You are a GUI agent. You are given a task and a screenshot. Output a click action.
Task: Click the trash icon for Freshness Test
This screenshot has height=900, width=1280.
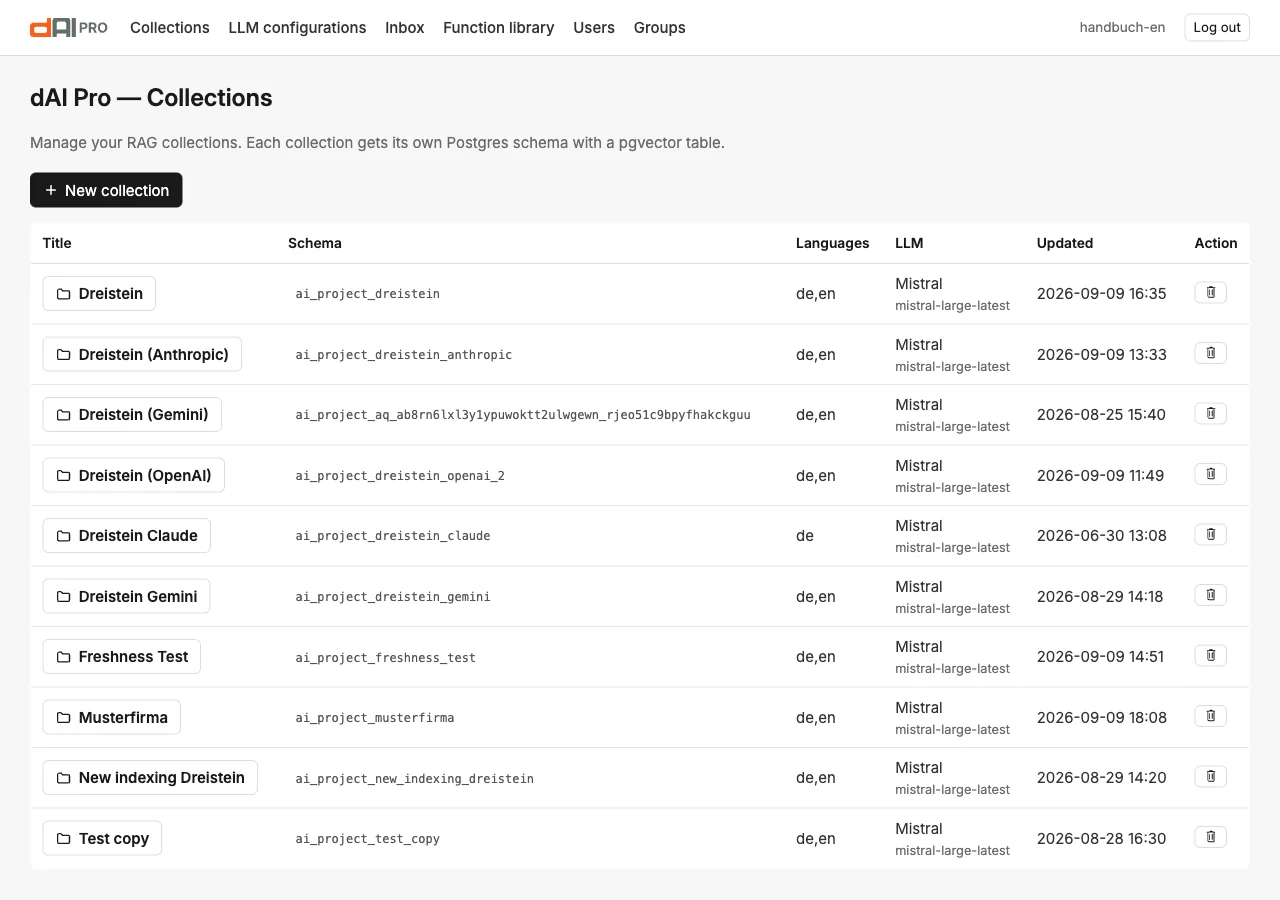point(1210,655)
